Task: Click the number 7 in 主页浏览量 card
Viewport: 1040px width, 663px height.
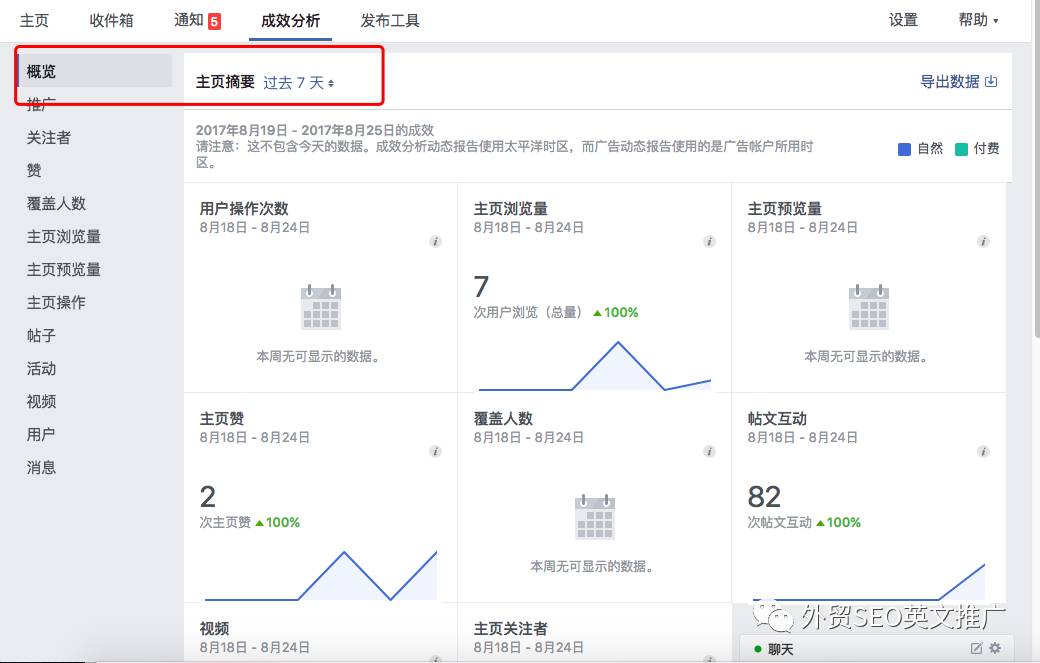Action: tap(482, 286)
